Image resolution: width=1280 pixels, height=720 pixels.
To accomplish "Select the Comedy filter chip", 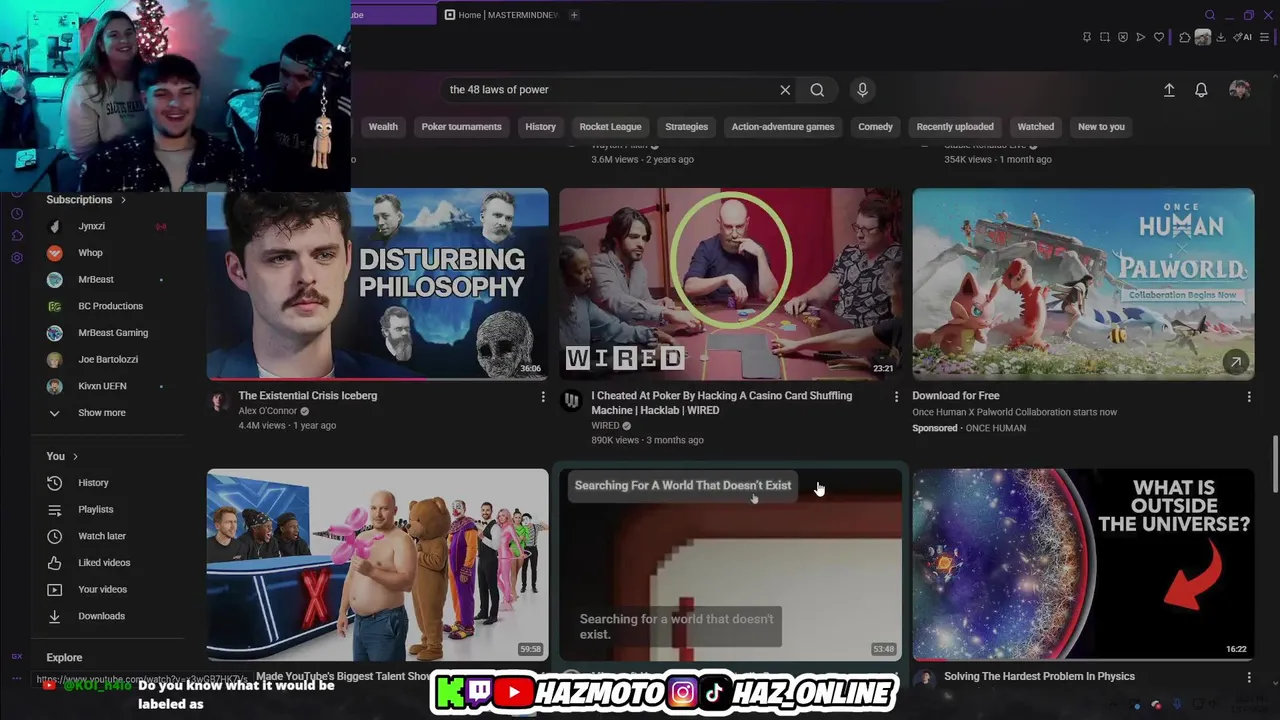I will pyautogui.click(x=875, y=127).
